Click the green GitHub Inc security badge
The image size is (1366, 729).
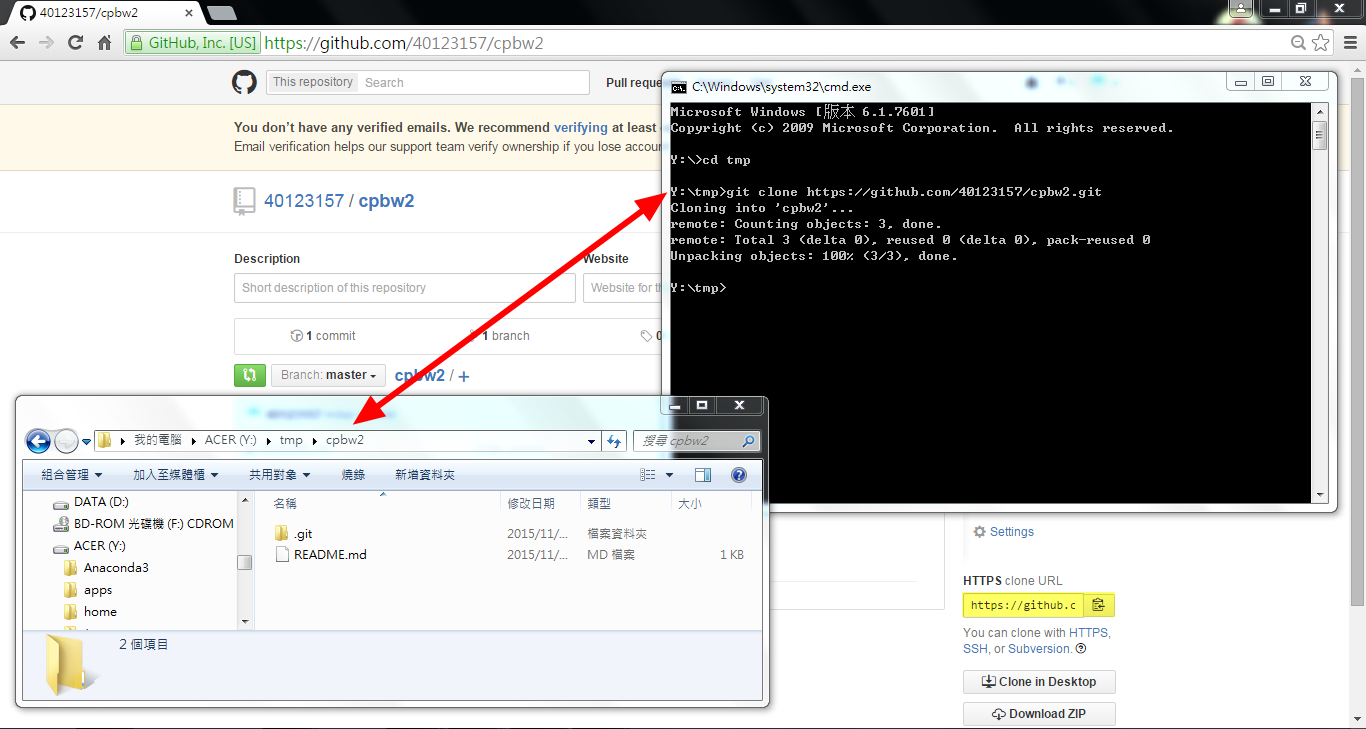[x=192, y=43]
